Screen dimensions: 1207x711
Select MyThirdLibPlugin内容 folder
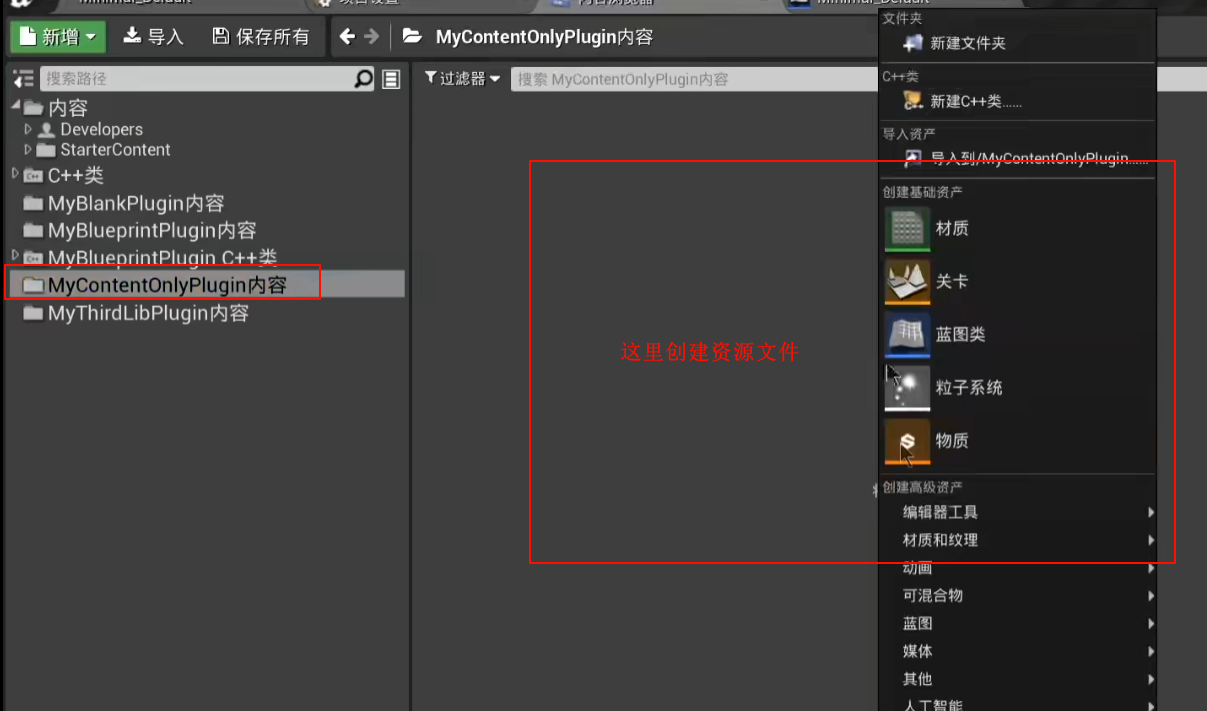(148, 313)
